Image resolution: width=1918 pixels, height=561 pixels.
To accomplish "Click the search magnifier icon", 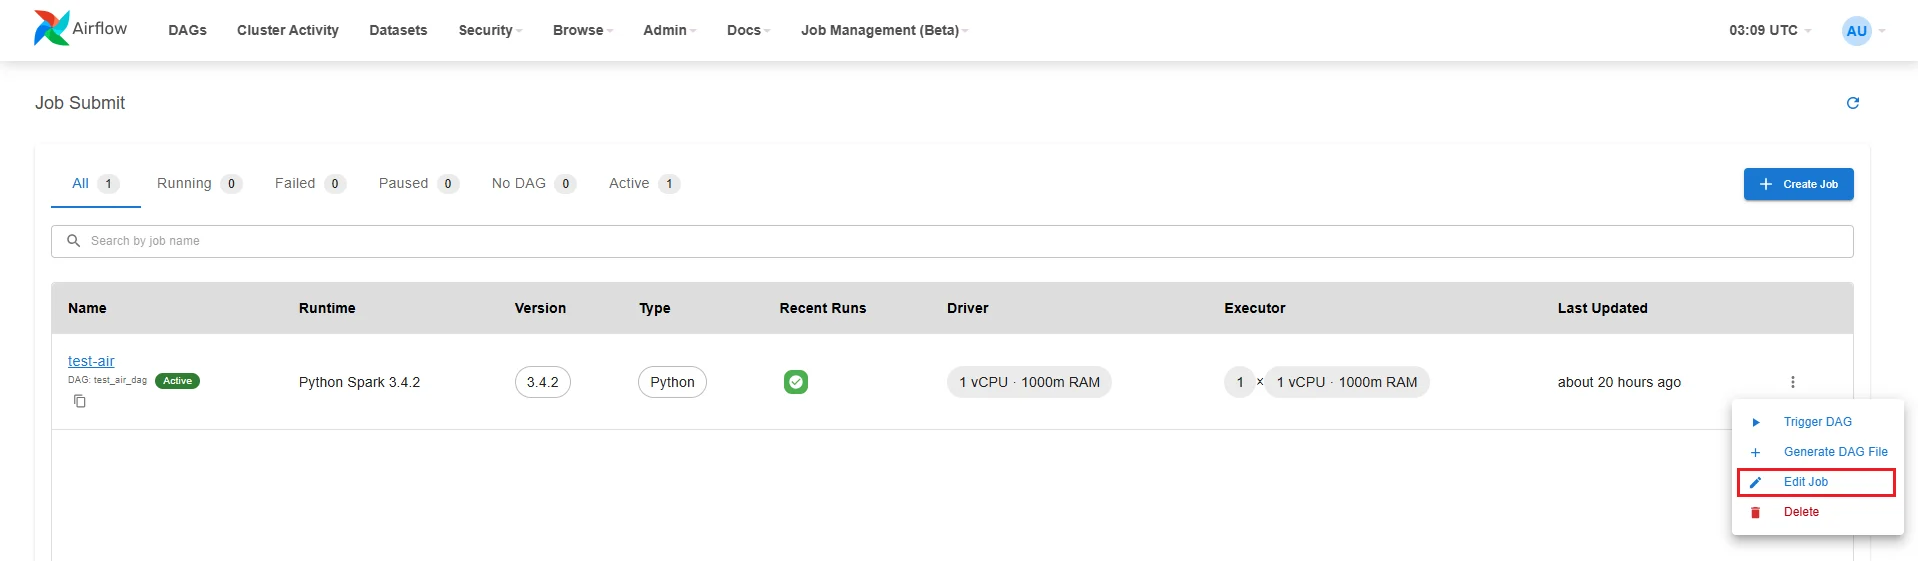I will point(73,241).
